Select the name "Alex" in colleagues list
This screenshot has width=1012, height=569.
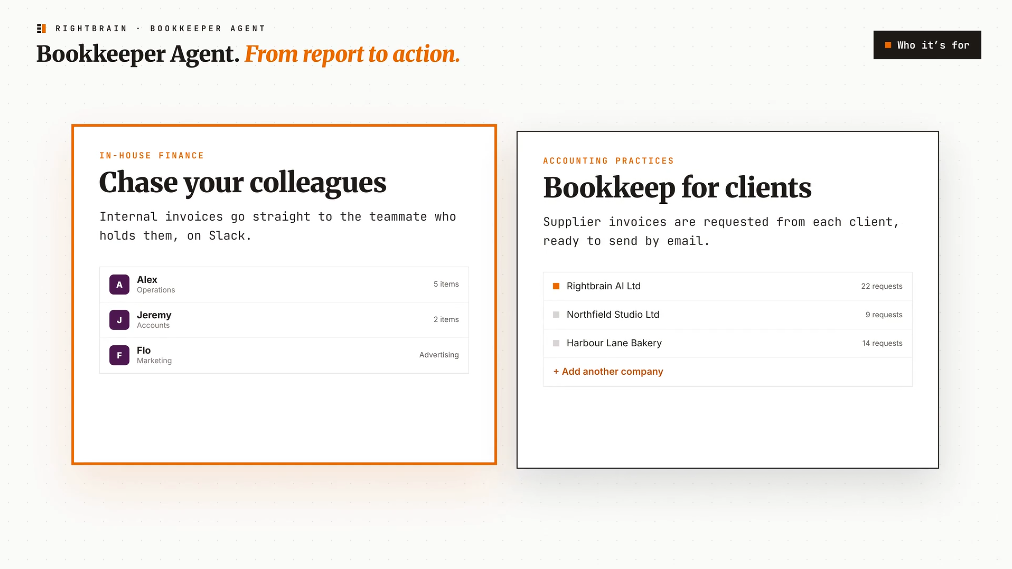147,279
